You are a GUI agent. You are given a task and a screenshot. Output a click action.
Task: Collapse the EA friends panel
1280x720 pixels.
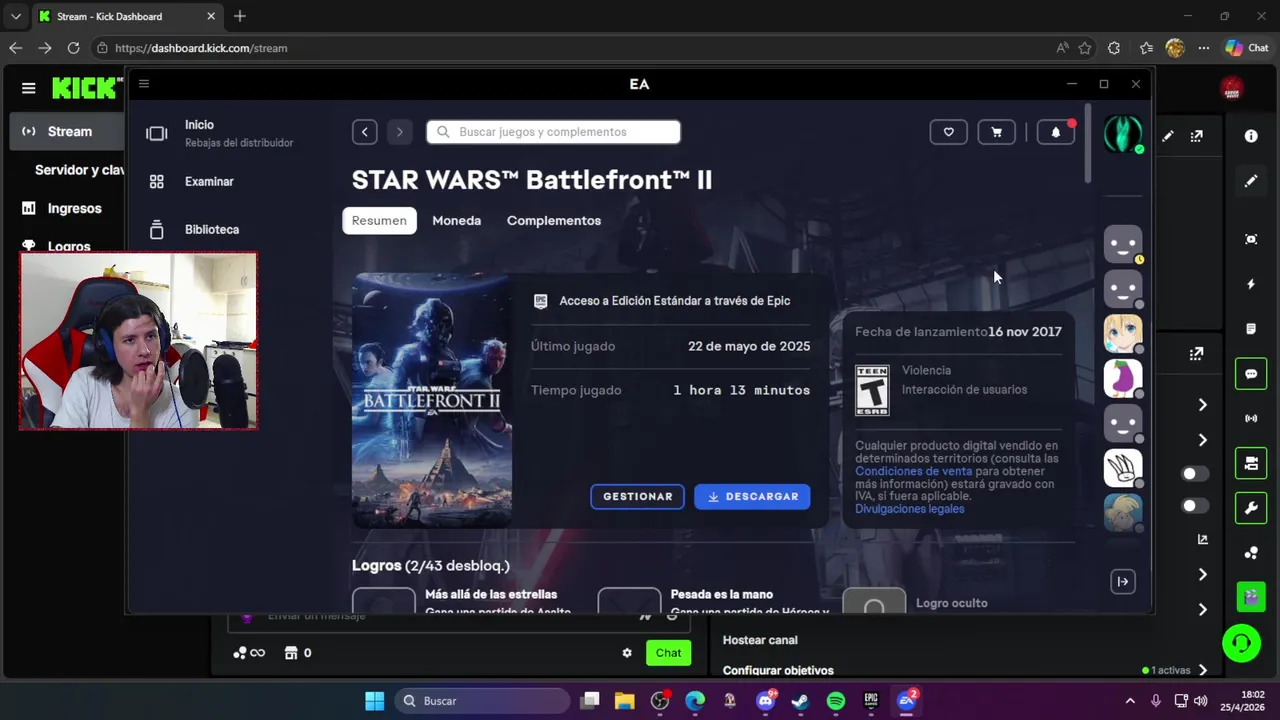click(x=1122, y=581)
